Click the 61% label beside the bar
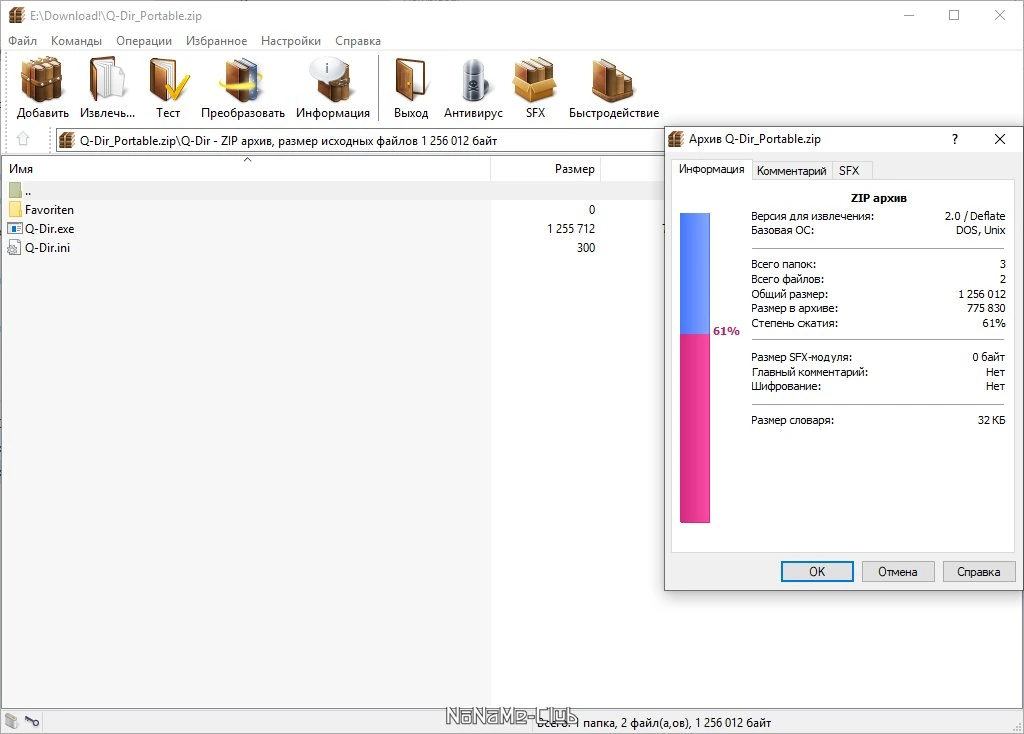 726,331
